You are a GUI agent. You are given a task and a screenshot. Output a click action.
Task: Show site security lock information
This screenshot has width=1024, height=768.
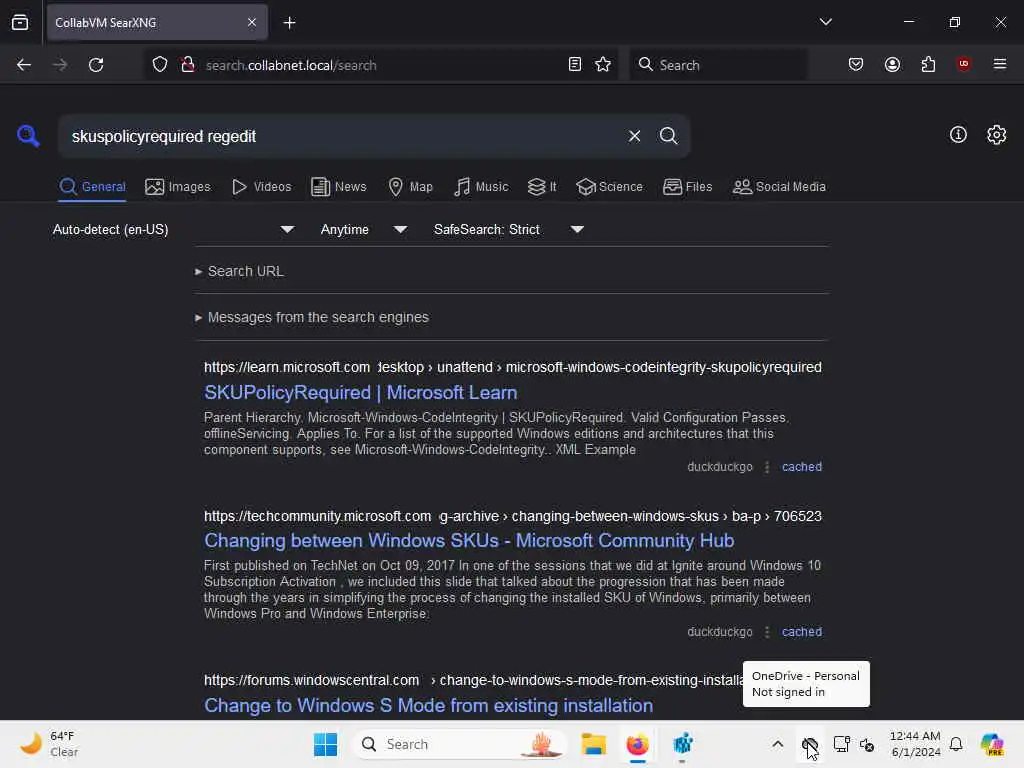point(188,65)
